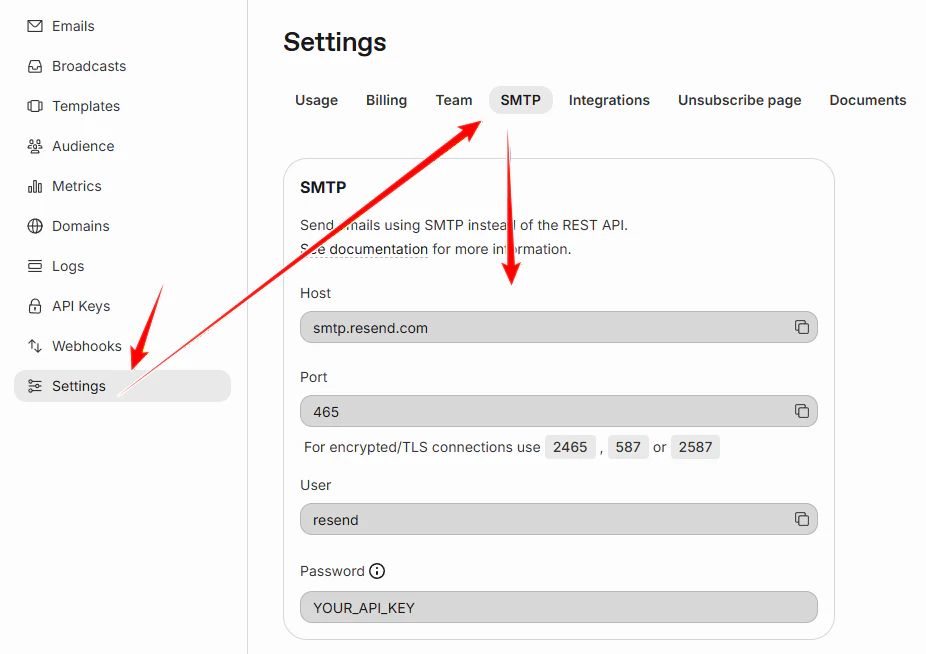Open the Domains section
This screenshot has width=926, height=654.
coord(35,226)
